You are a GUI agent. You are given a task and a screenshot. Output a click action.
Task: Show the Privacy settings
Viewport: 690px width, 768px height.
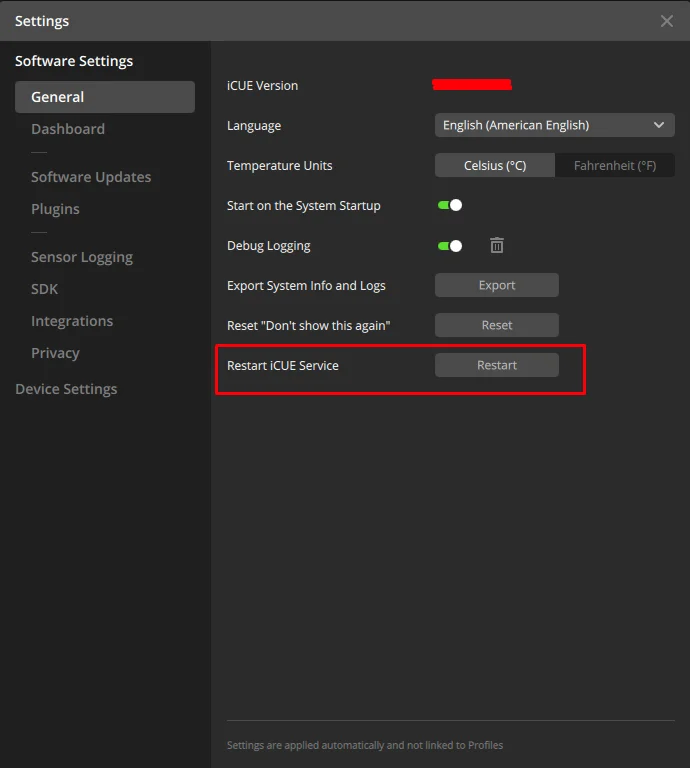55,353
